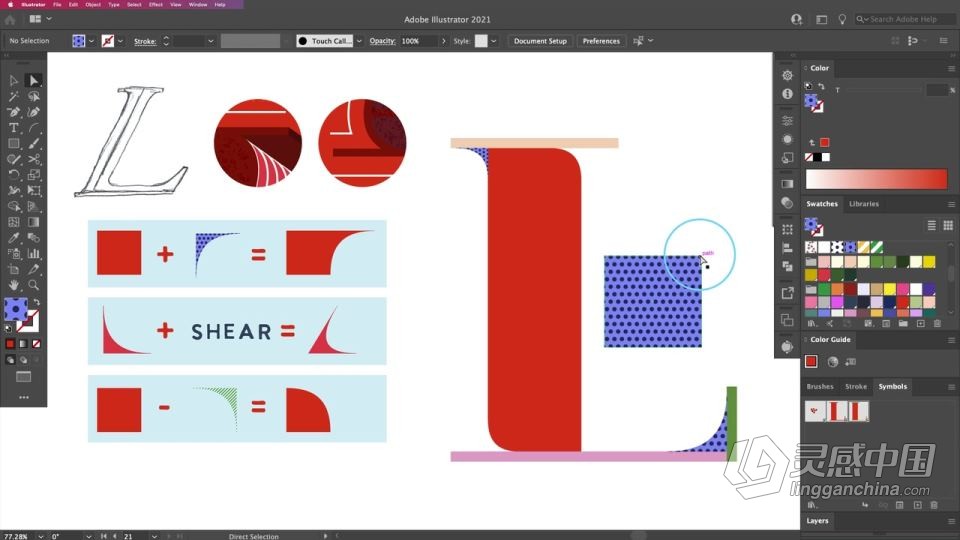Select the Hand tool
The image size is (960, 540).
[13, 285]
